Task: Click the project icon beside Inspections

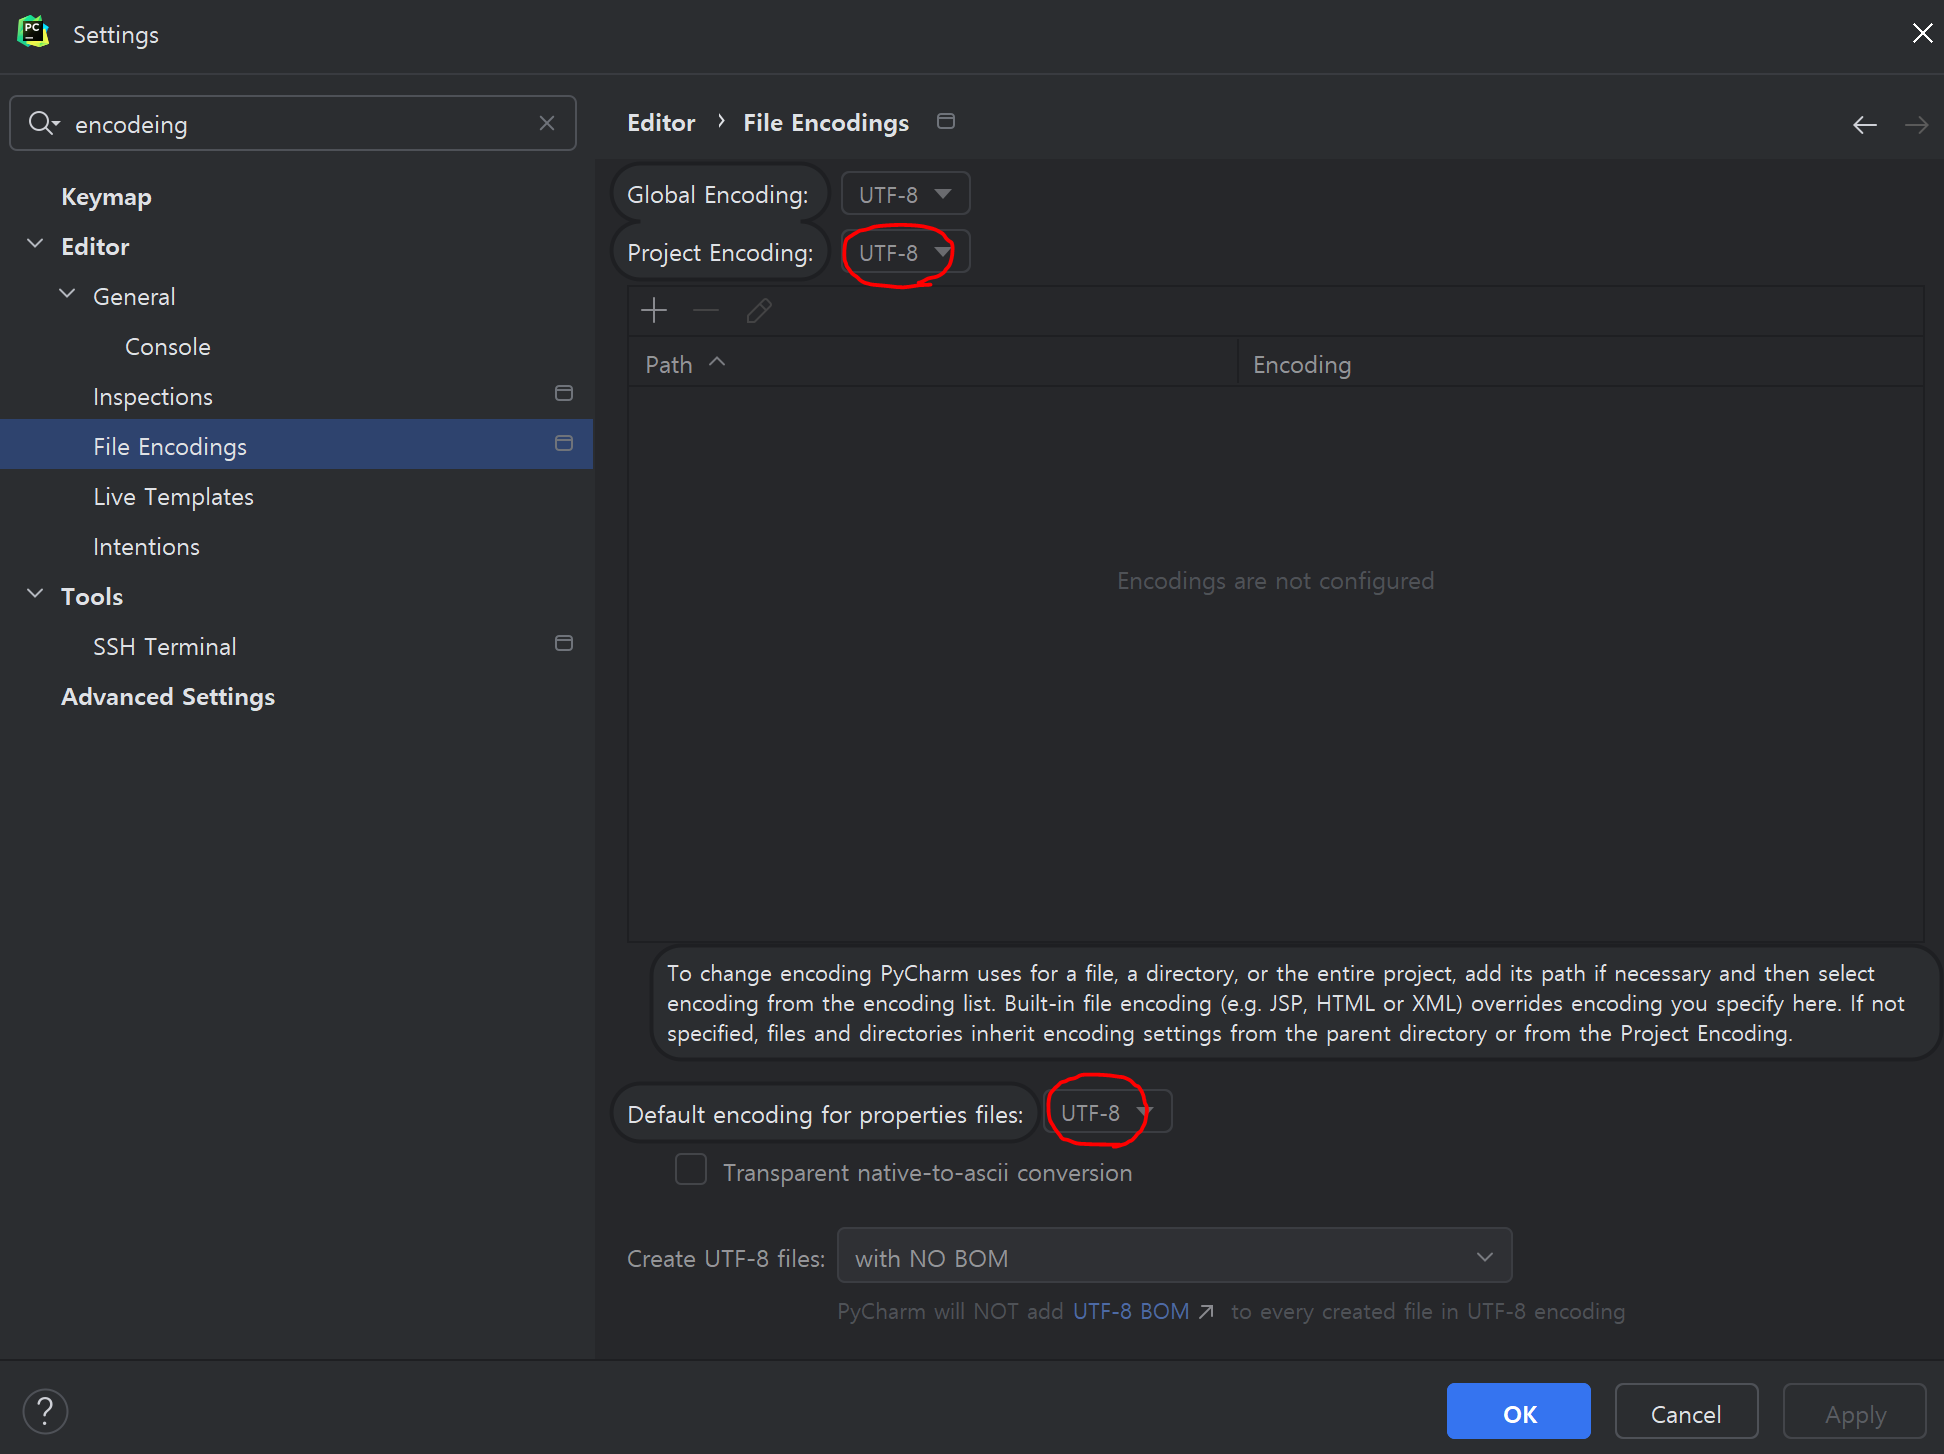Action: pyautogui.click(x=564, y=394)
